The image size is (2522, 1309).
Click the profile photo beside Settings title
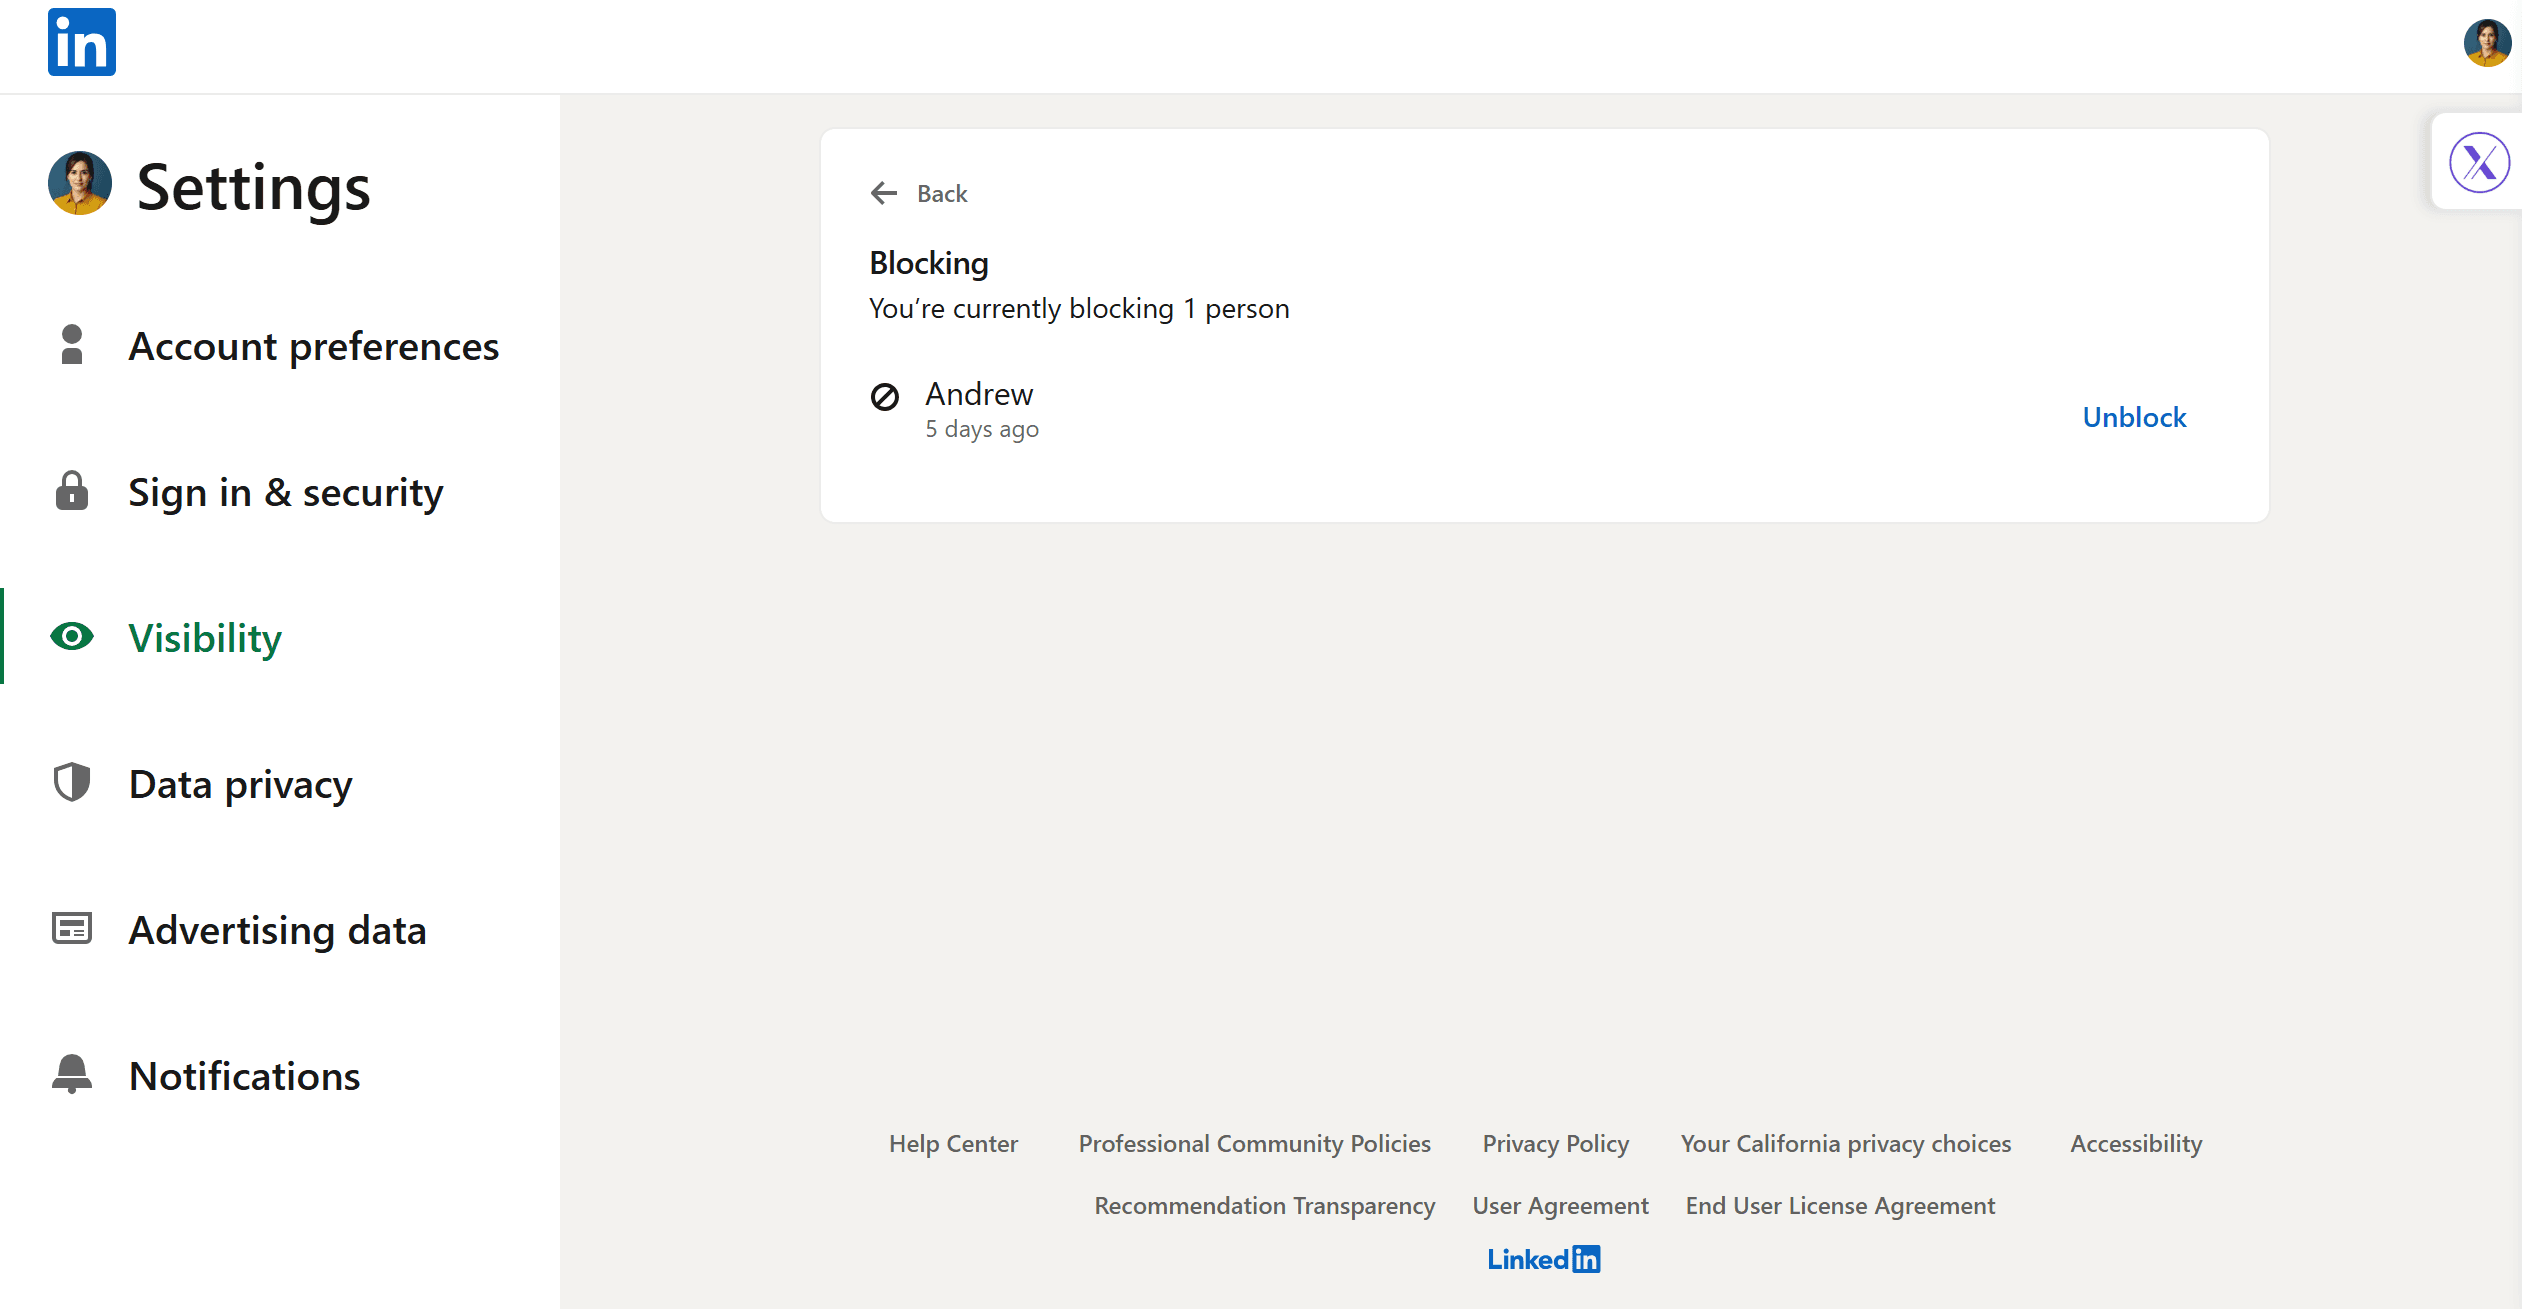(x=80, y=184)
